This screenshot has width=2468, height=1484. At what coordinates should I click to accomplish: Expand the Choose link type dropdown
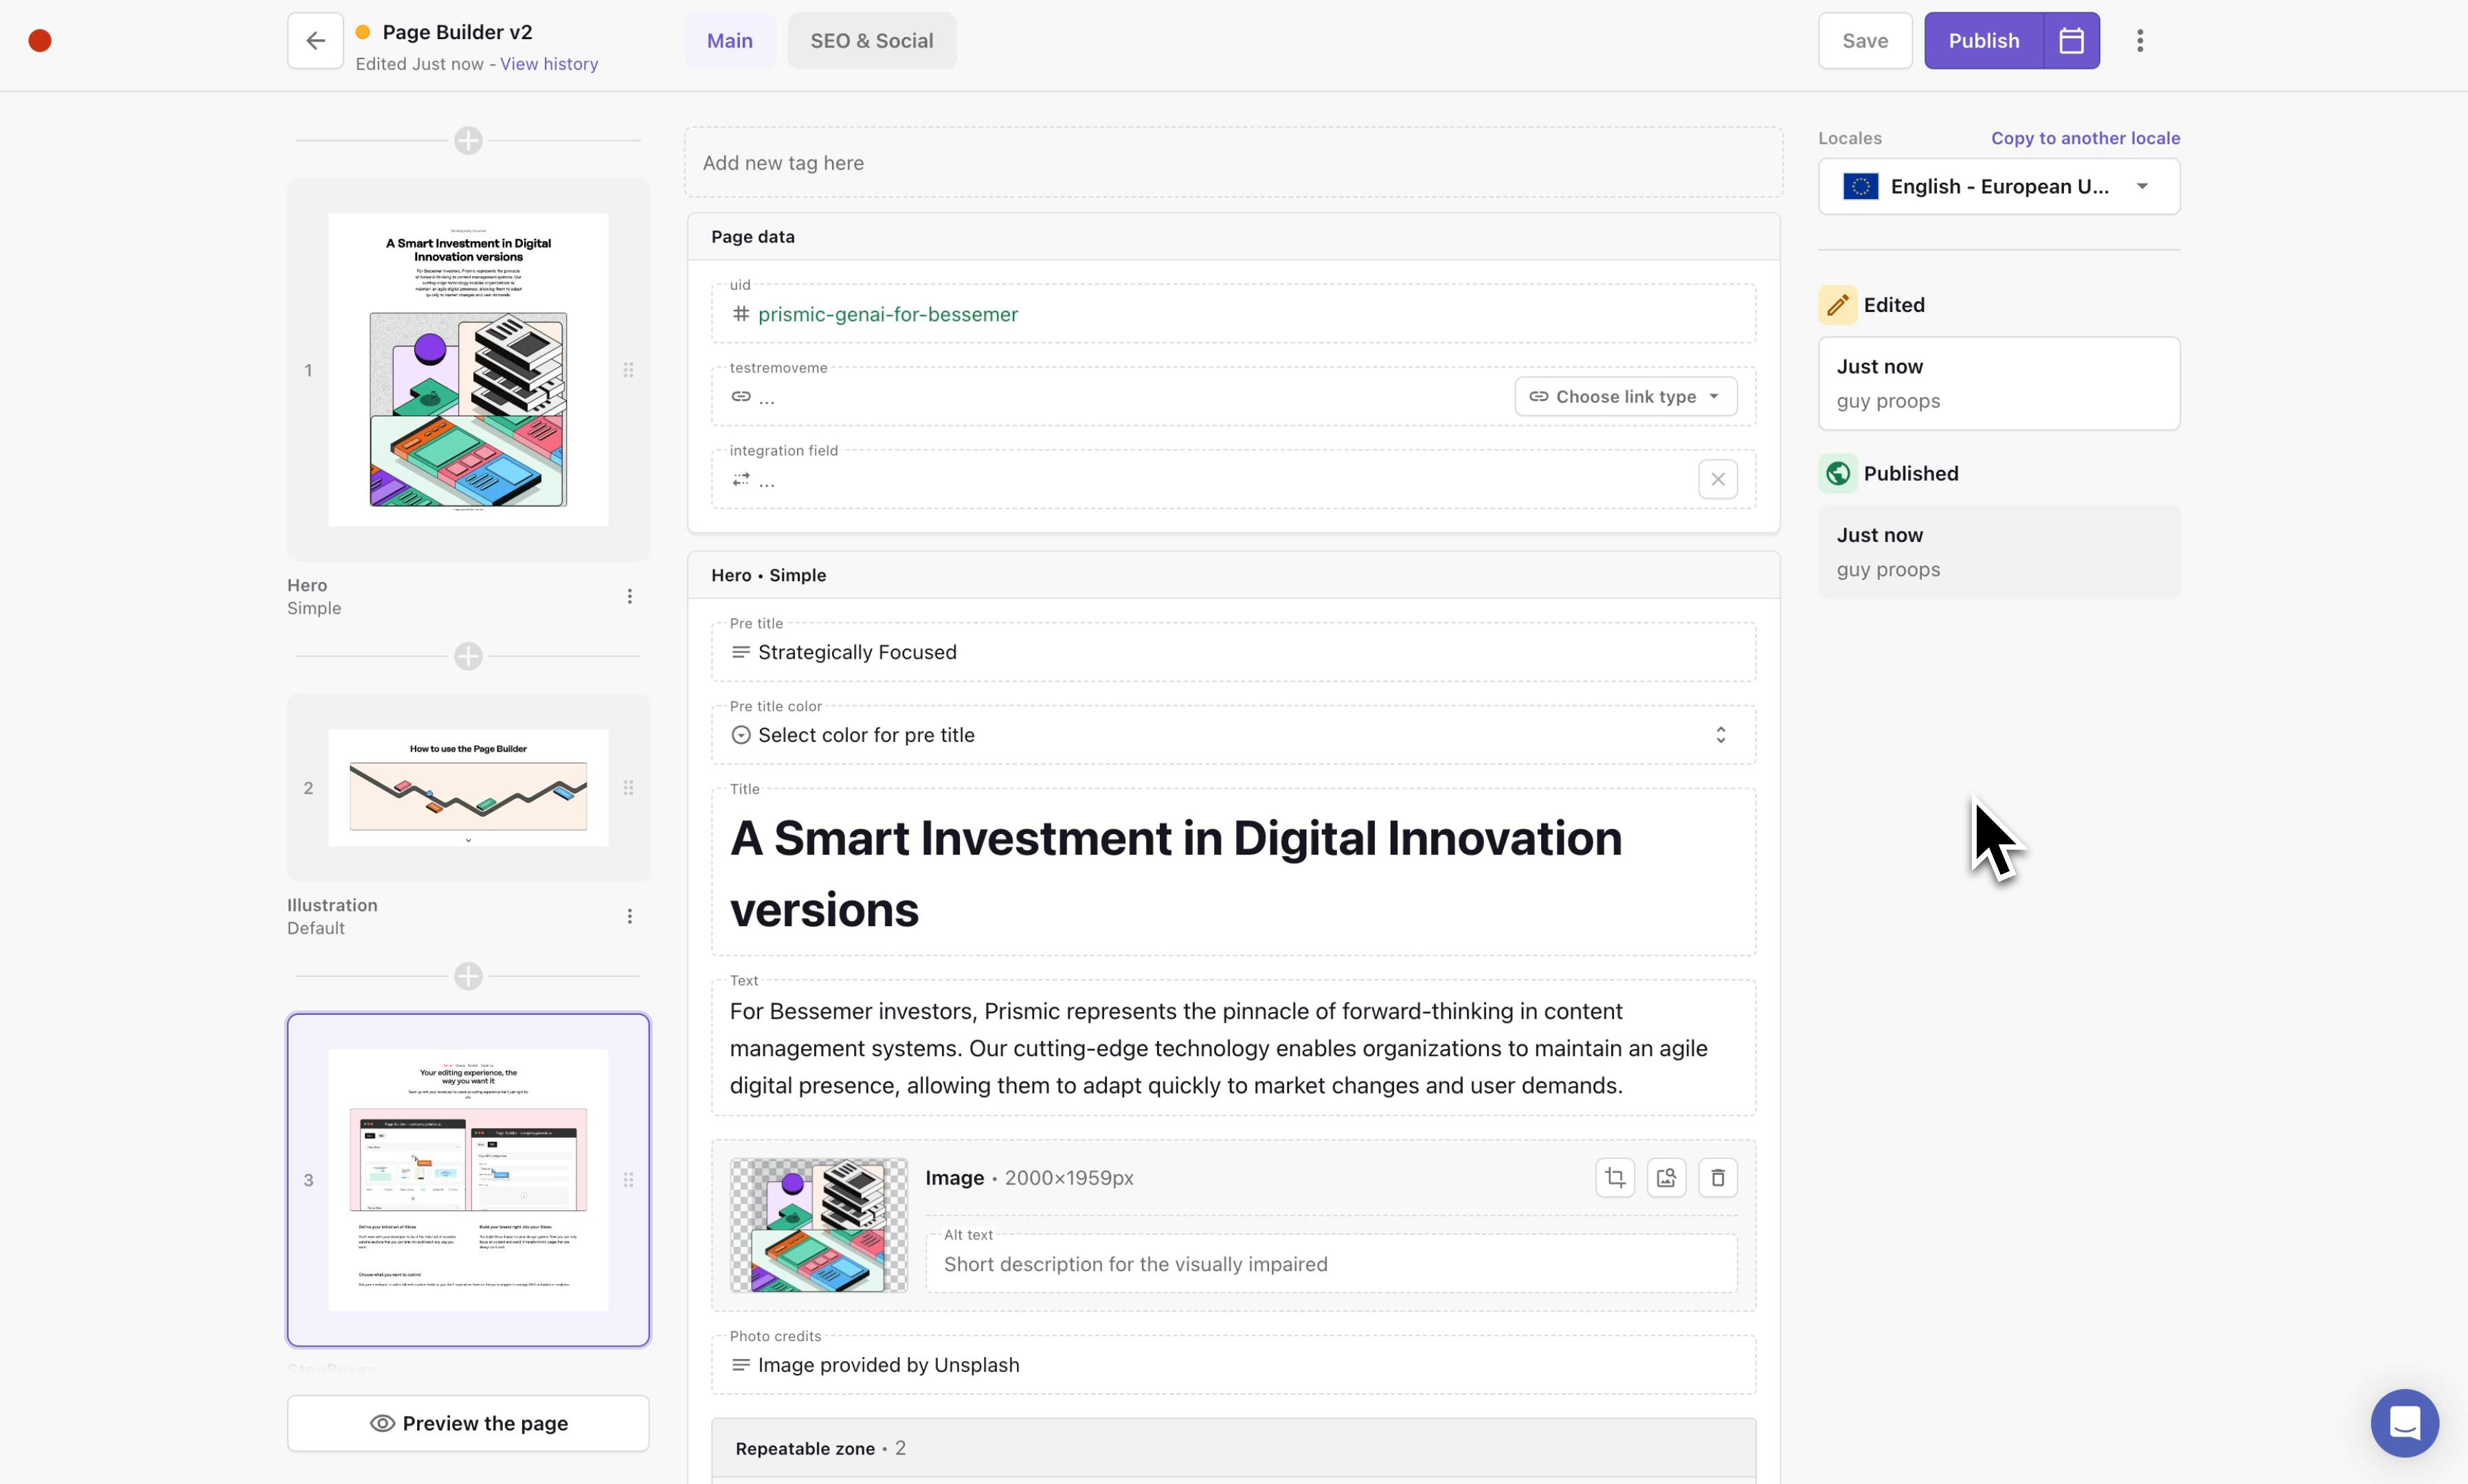click(1625, 397)
